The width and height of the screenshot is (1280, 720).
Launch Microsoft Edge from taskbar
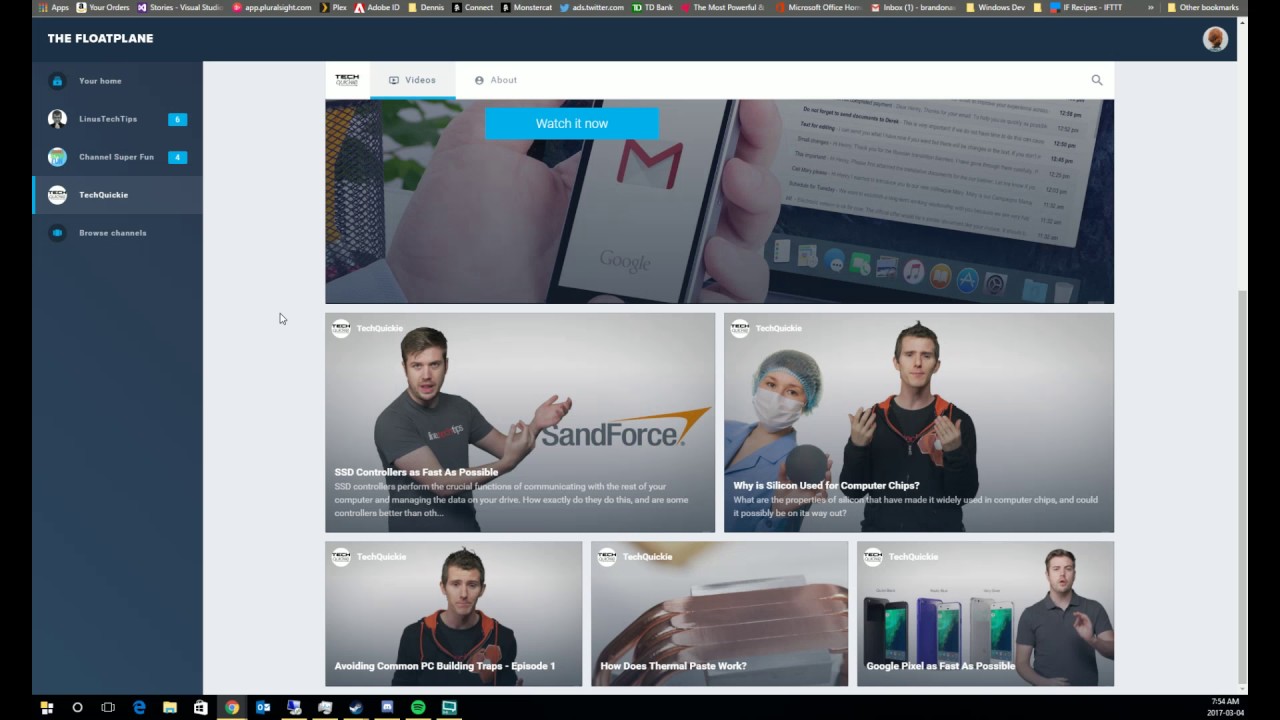click(139, 707)
